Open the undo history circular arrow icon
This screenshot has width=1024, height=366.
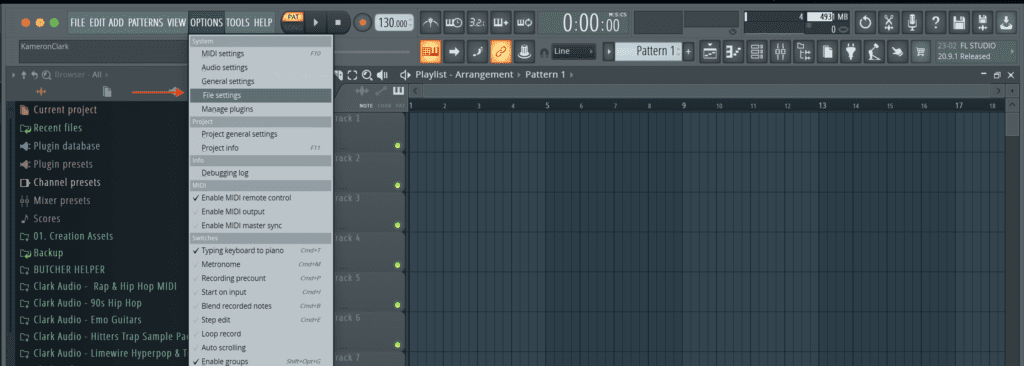pos(865,23)
